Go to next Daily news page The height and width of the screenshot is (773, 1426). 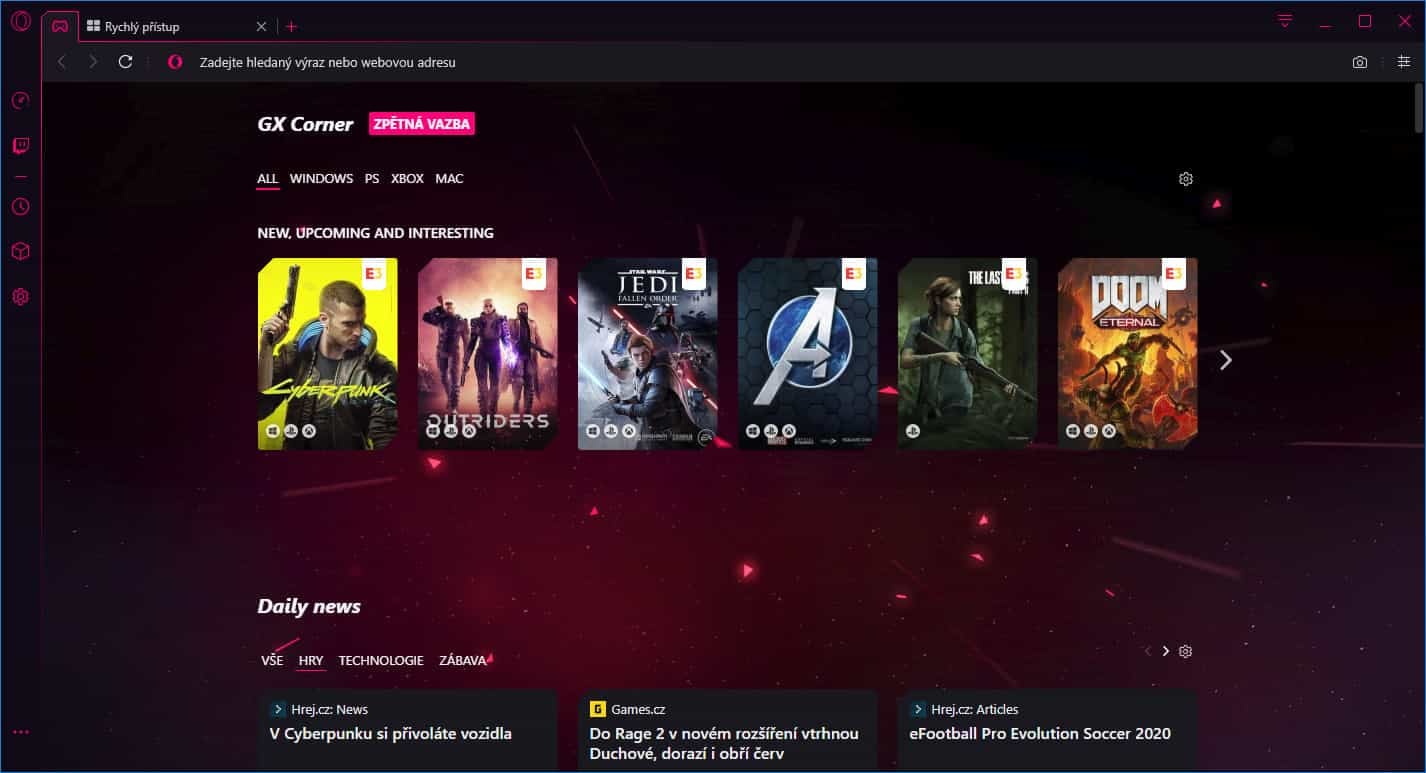(1166, 651)
